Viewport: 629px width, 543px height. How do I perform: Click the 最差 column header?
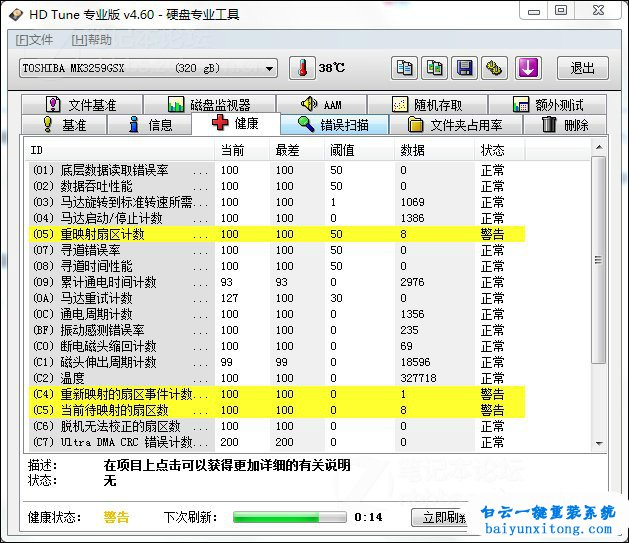tap(297, 150)
